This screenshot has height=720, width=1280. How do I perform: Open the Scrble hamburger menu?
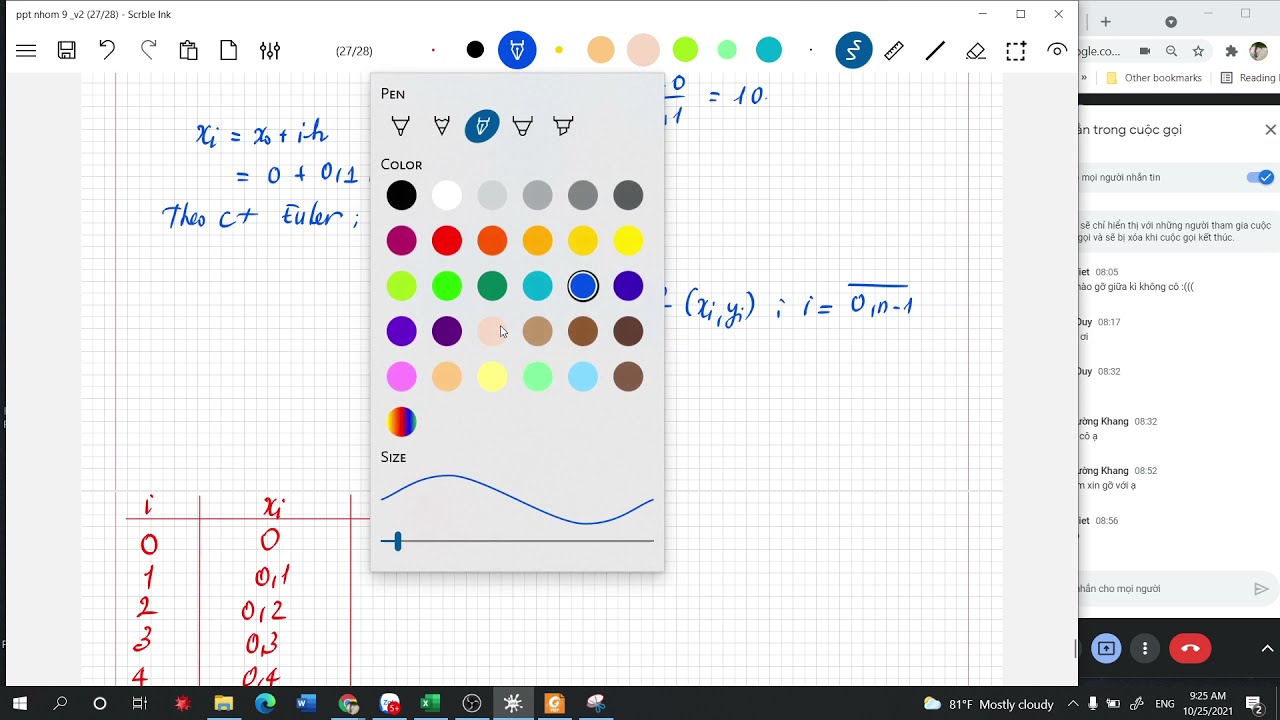click(x=26, y=50)
